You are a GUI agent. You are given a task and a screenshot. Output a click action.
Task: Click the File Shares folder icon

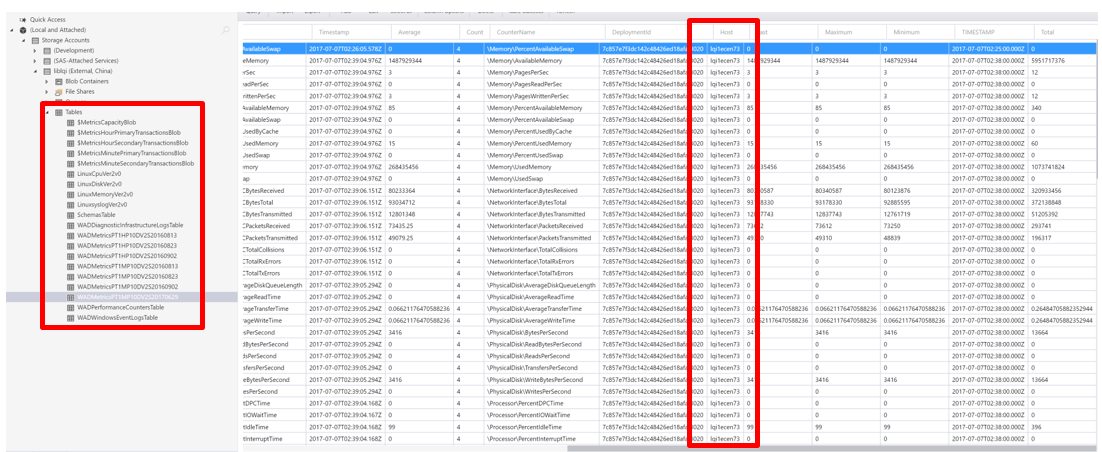pyautogui.click(x=58, y=91)
